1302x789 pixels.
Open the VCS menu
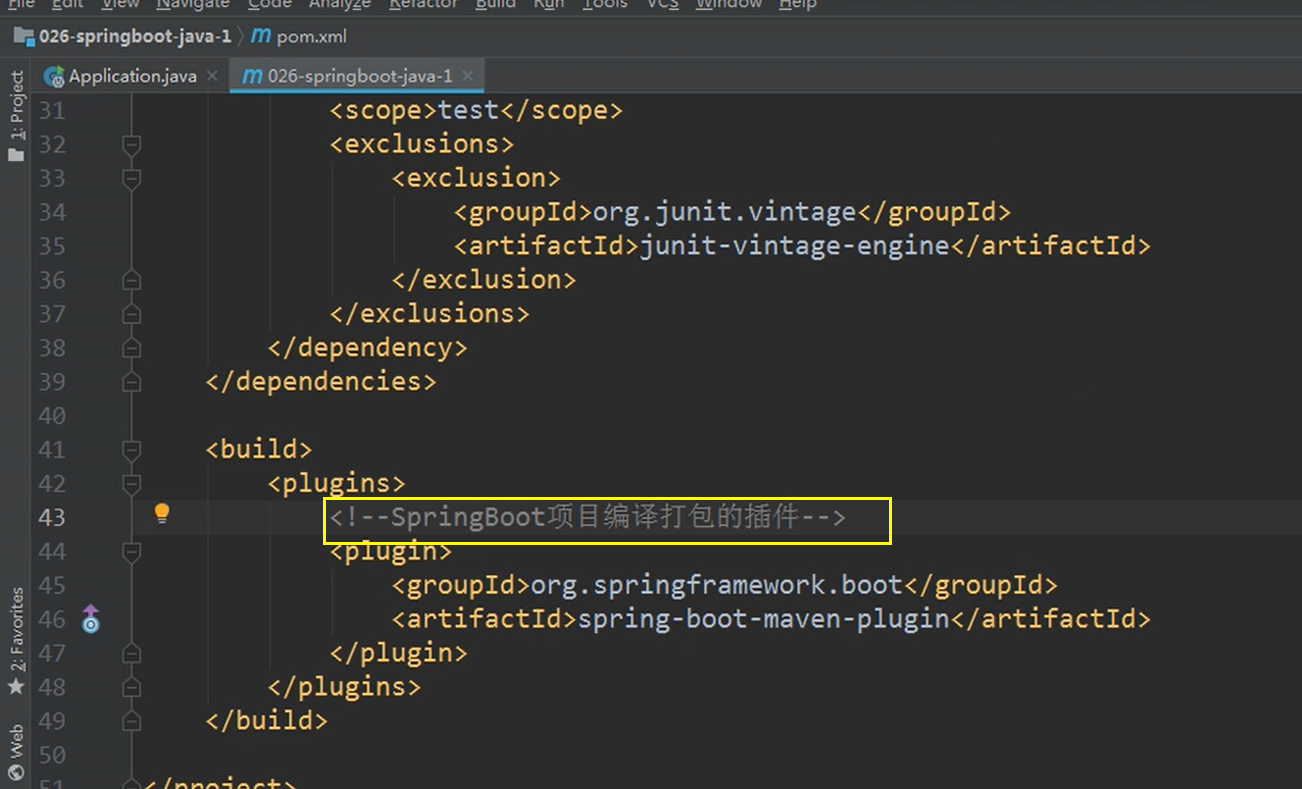pos(663,5)
